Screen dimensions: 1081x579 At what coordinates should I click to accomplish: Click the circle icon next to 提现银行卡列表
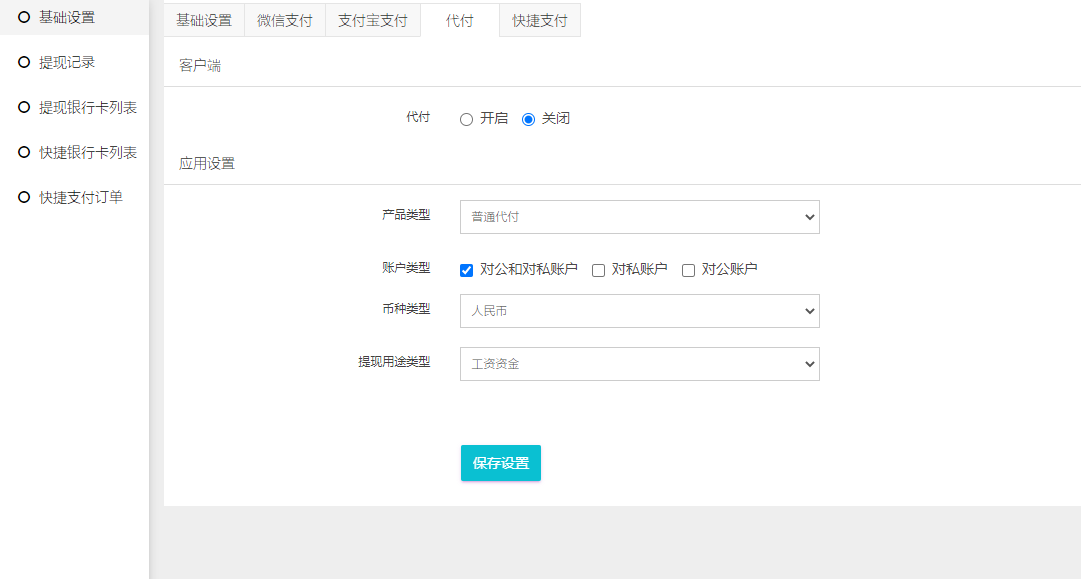tap(24, 107)
